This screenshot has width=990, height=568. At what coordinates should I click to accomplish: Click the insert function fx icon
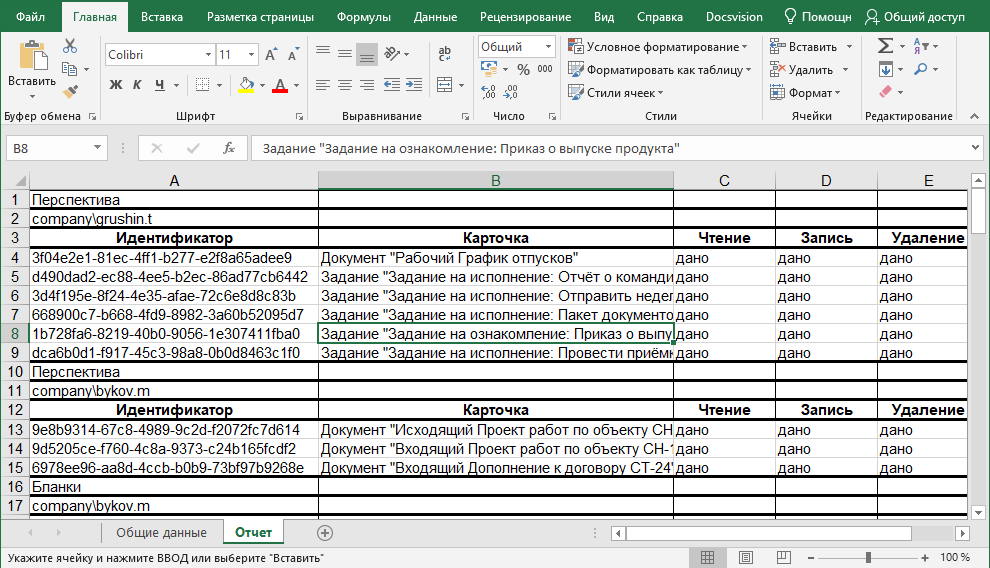point(228,148)
